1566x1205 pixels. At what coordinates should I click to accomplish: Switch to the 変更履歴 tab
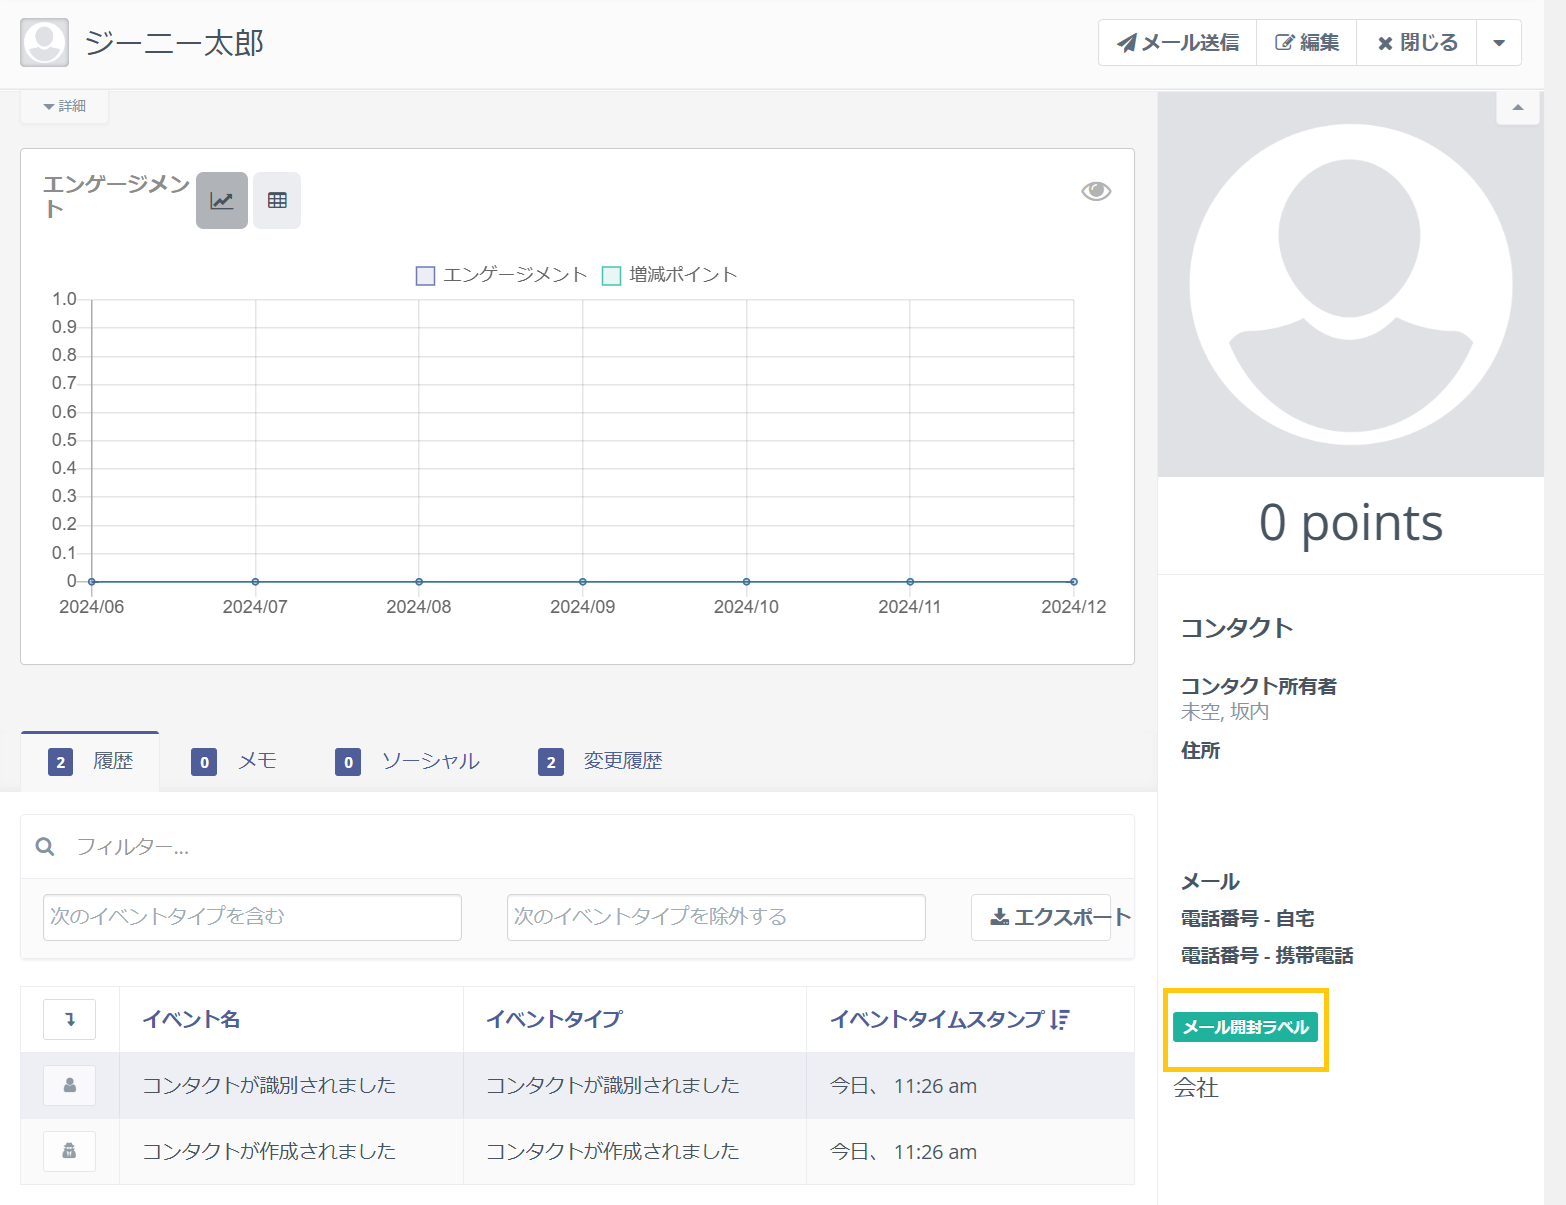(600, 761)
